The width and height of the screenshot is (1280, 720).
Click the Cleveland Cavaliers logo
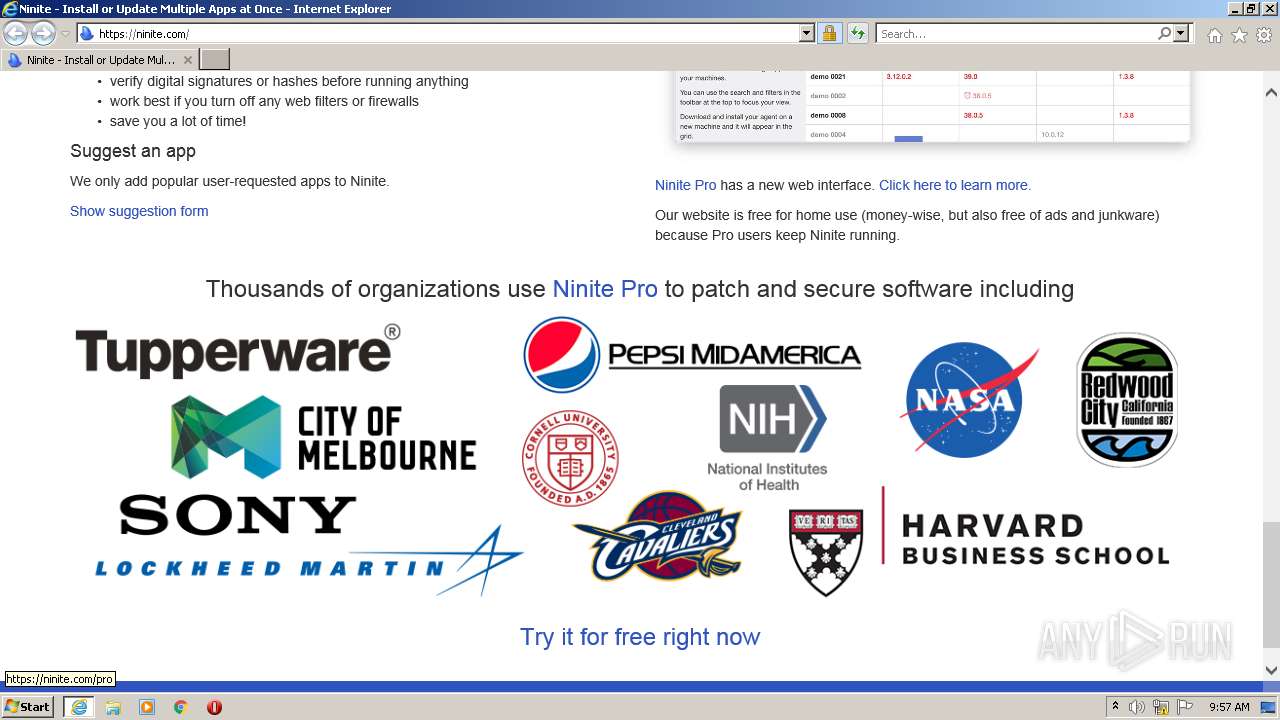point(657,537)
